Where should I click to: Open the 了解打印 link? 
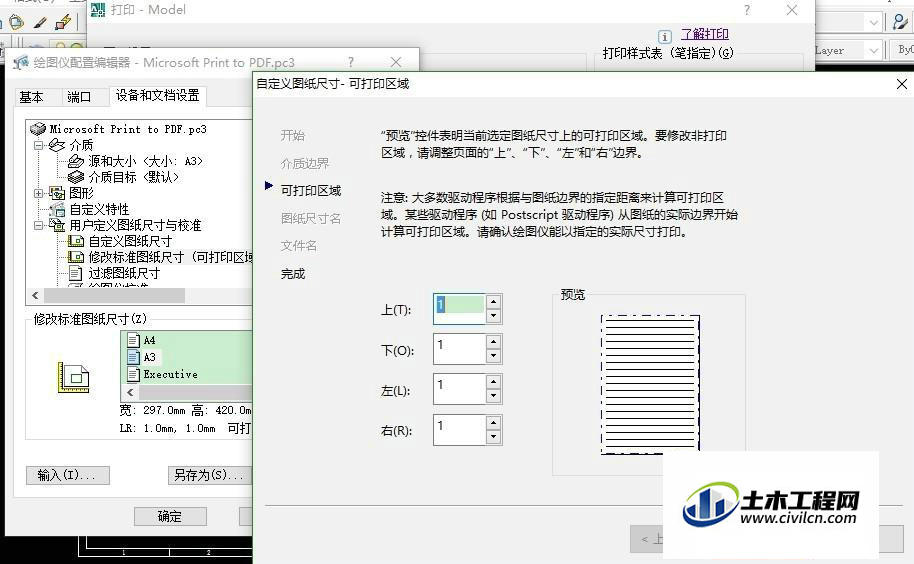click(x=705, y=34)
